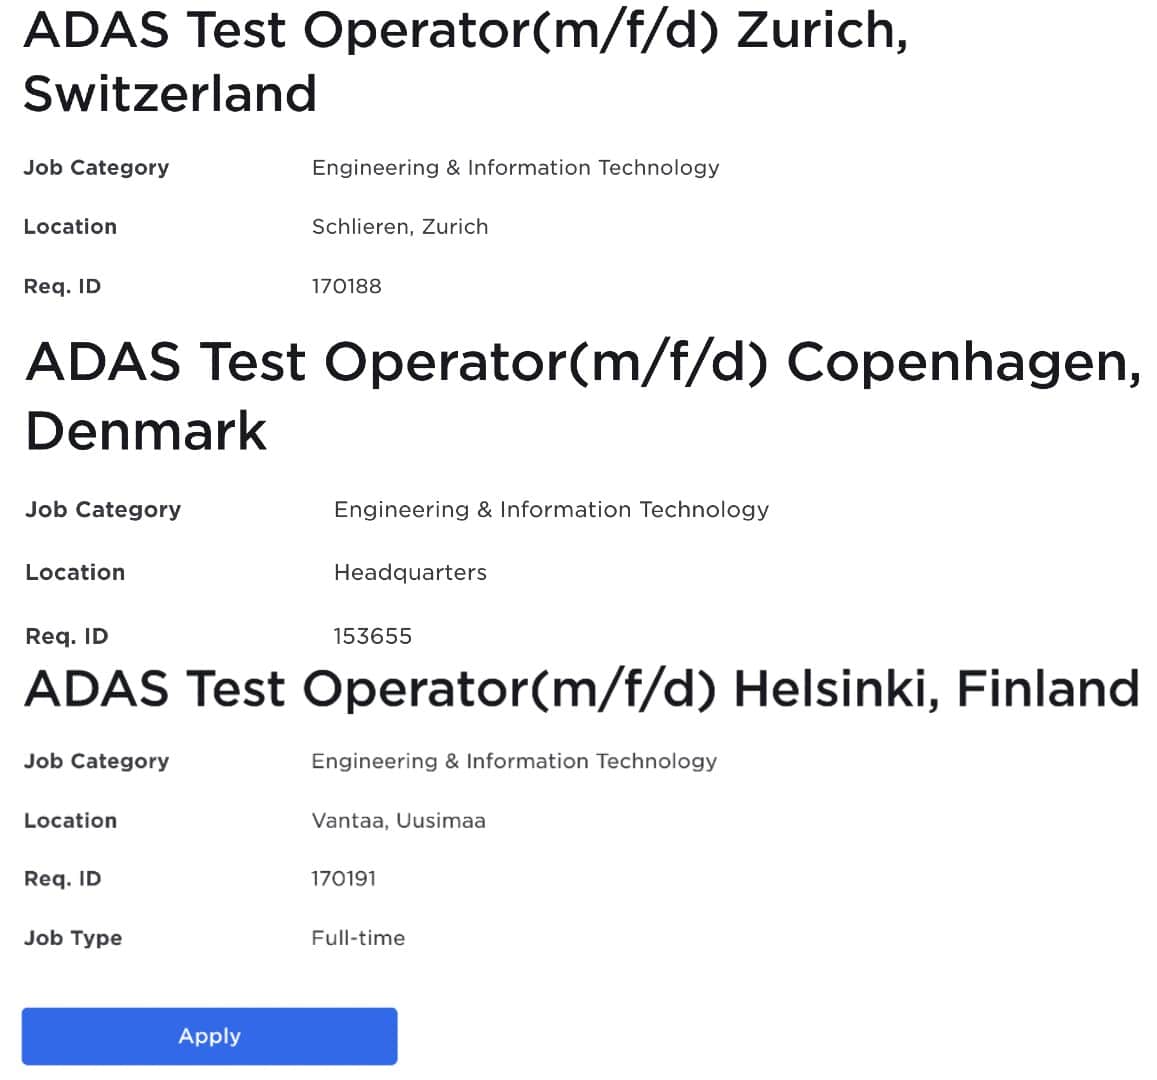1157x1080 pixels.
Task: Select Req. ID 153655 for the Copenhagen position
Action: [x=373, y=635]
